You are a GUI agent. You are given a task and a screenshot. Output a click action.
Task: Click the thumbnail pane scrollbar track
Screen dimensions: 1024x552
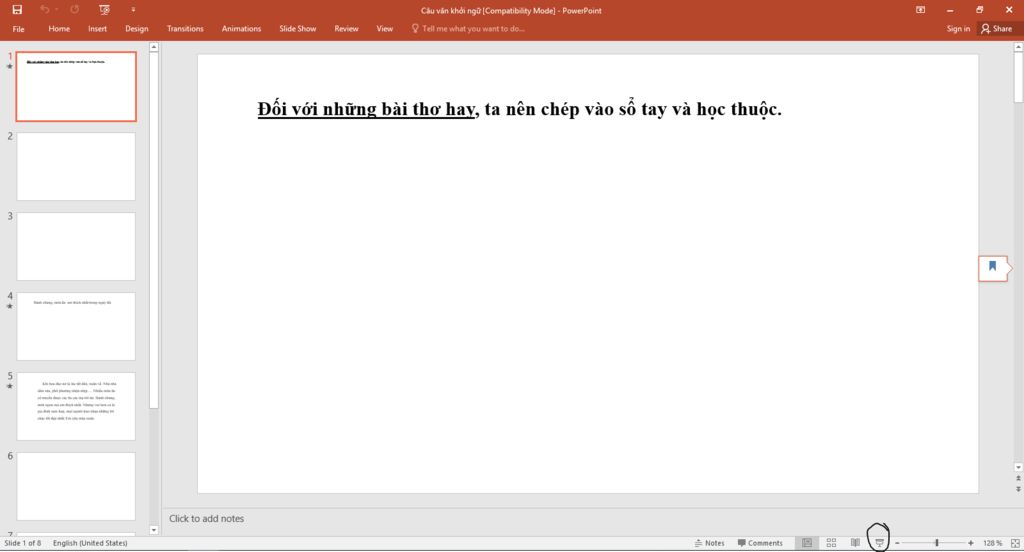point(154,467)
